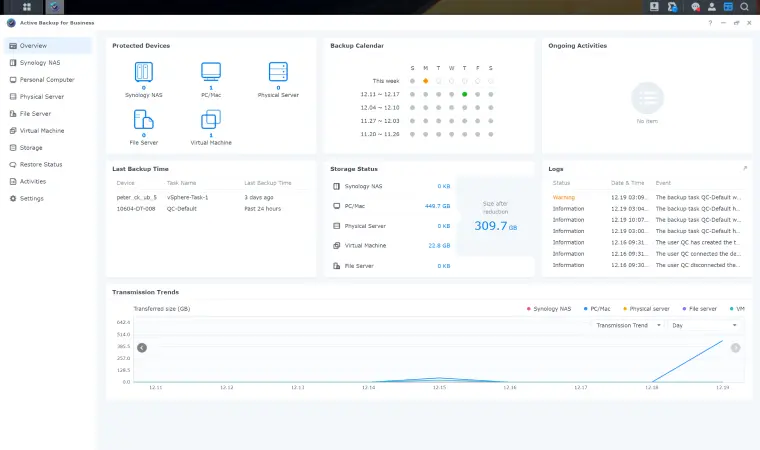
Task: Click the log entry 'The user QC has created the t...'
Action: pos(647,242)
